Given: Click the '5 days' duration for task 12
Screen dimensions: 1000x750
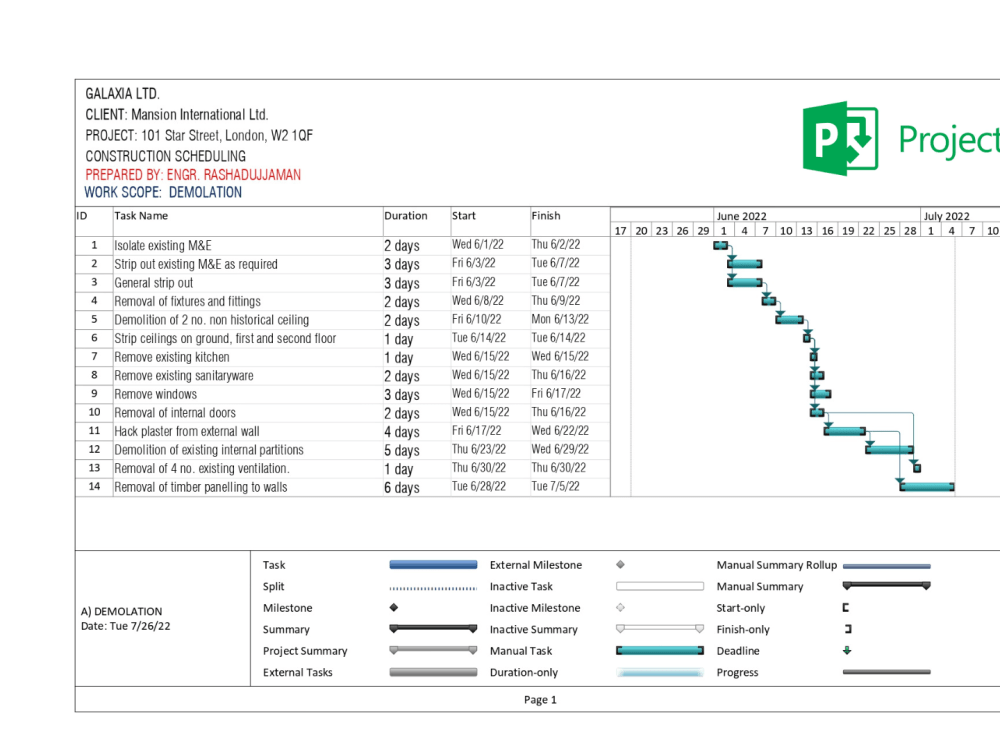Looking at the screenshot, I should (x=402, y=450).
